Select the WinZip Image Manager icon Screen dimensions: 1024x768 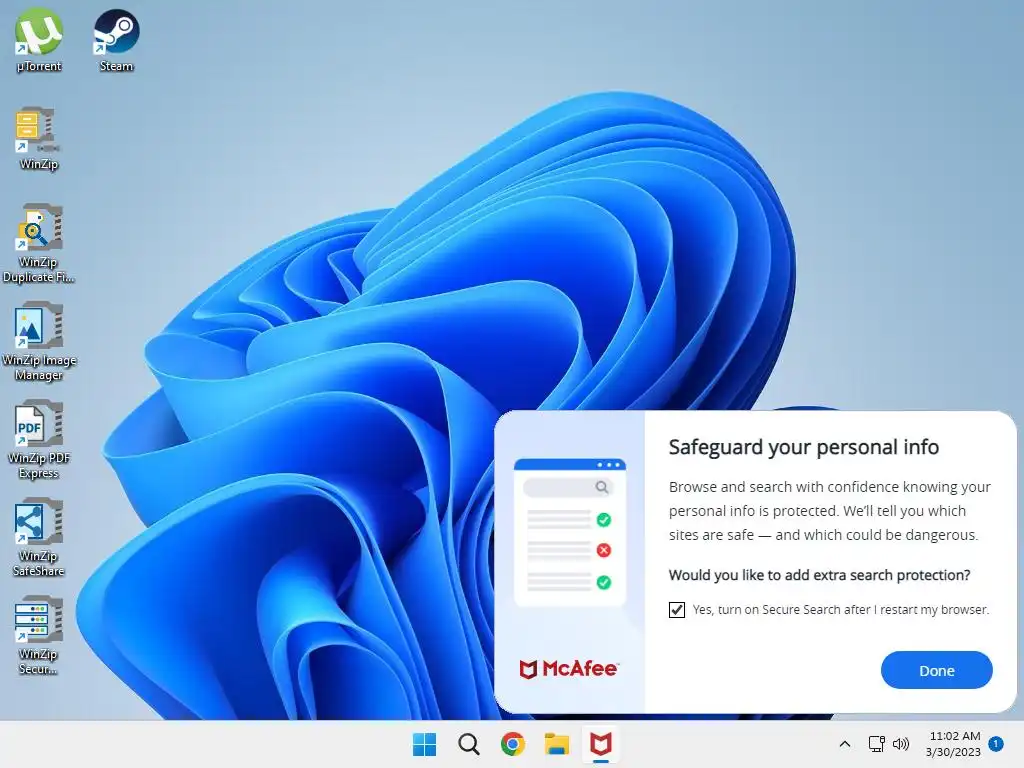pyautogui.click(x=39, y=341)
